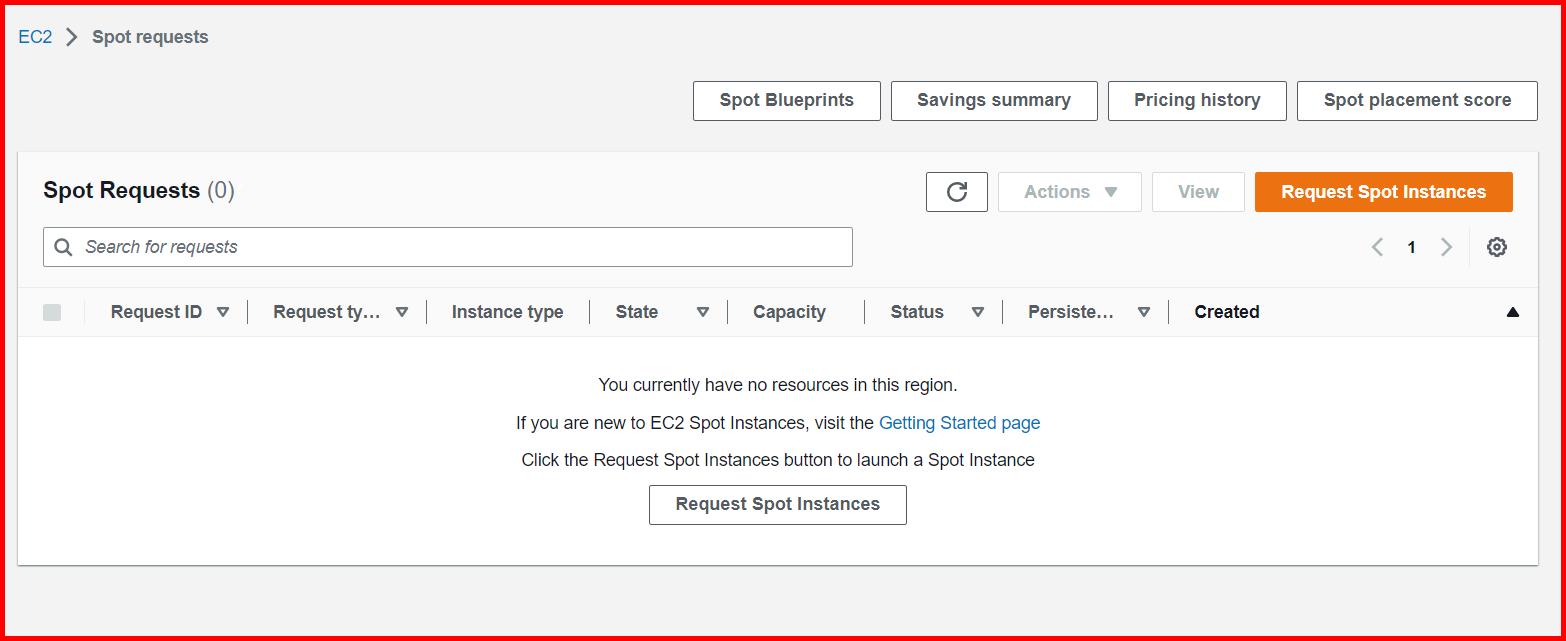Viewport: 1566px width, 641px height.
Task: Click the Spot placement score button
Action: point(1416,100)
